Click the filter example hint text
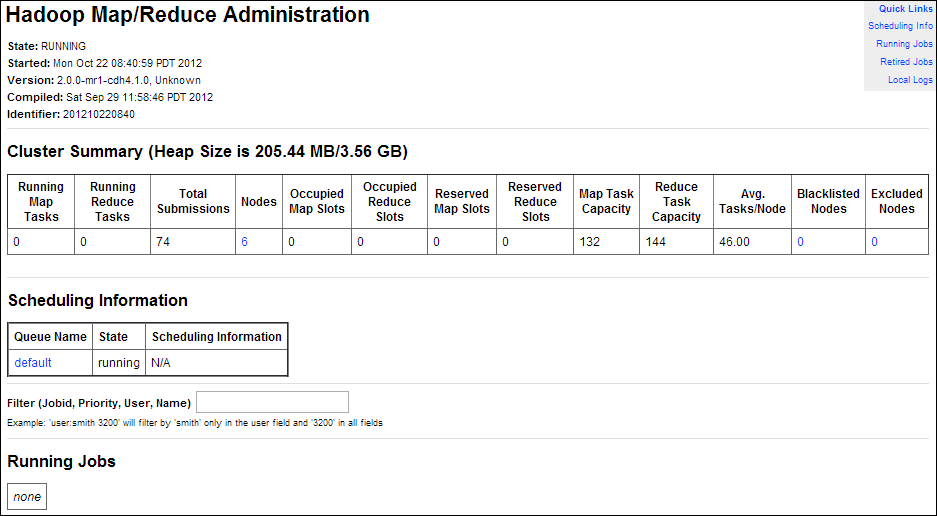The image size is (937, 516). coord(195,423)
